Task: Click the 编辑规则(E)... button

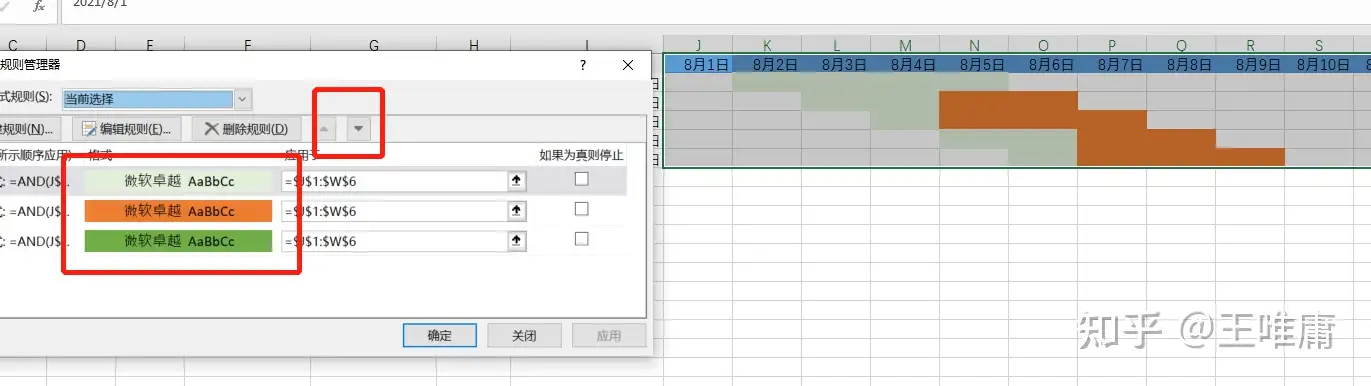Action: pos(128,129)
